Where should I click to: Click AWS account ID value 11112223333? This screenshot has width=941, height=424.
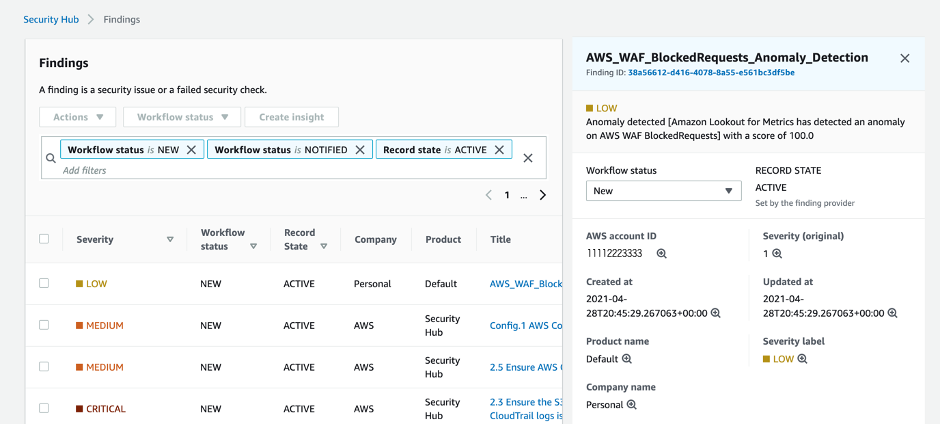point(615,254)
